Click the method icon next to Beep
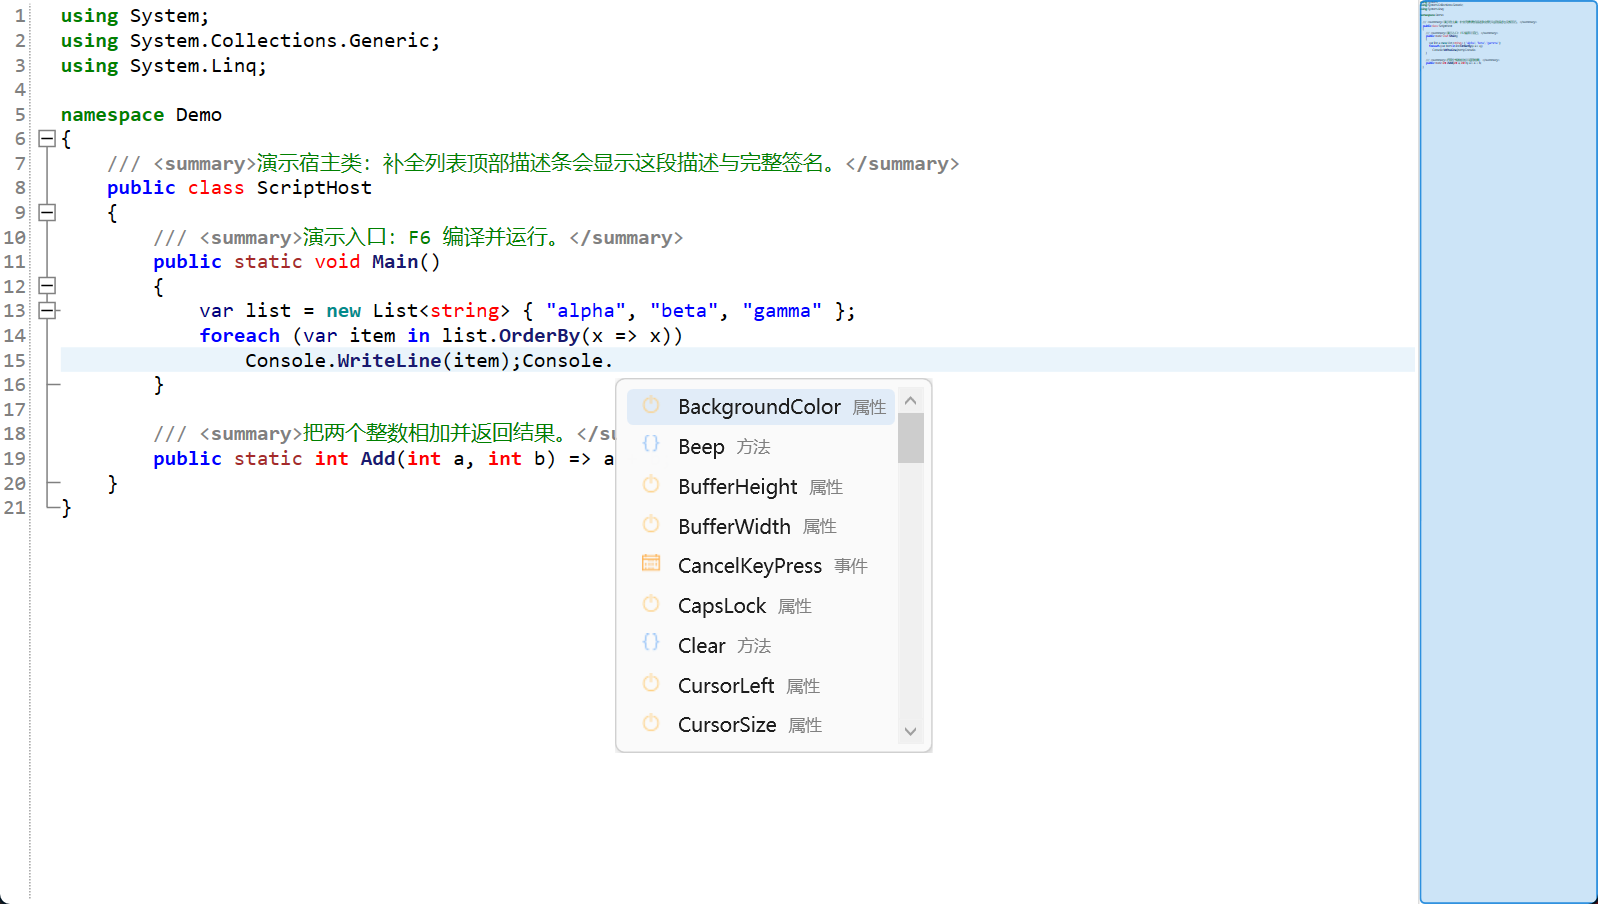Viewport: 1598px width, 904px height. 651,444
